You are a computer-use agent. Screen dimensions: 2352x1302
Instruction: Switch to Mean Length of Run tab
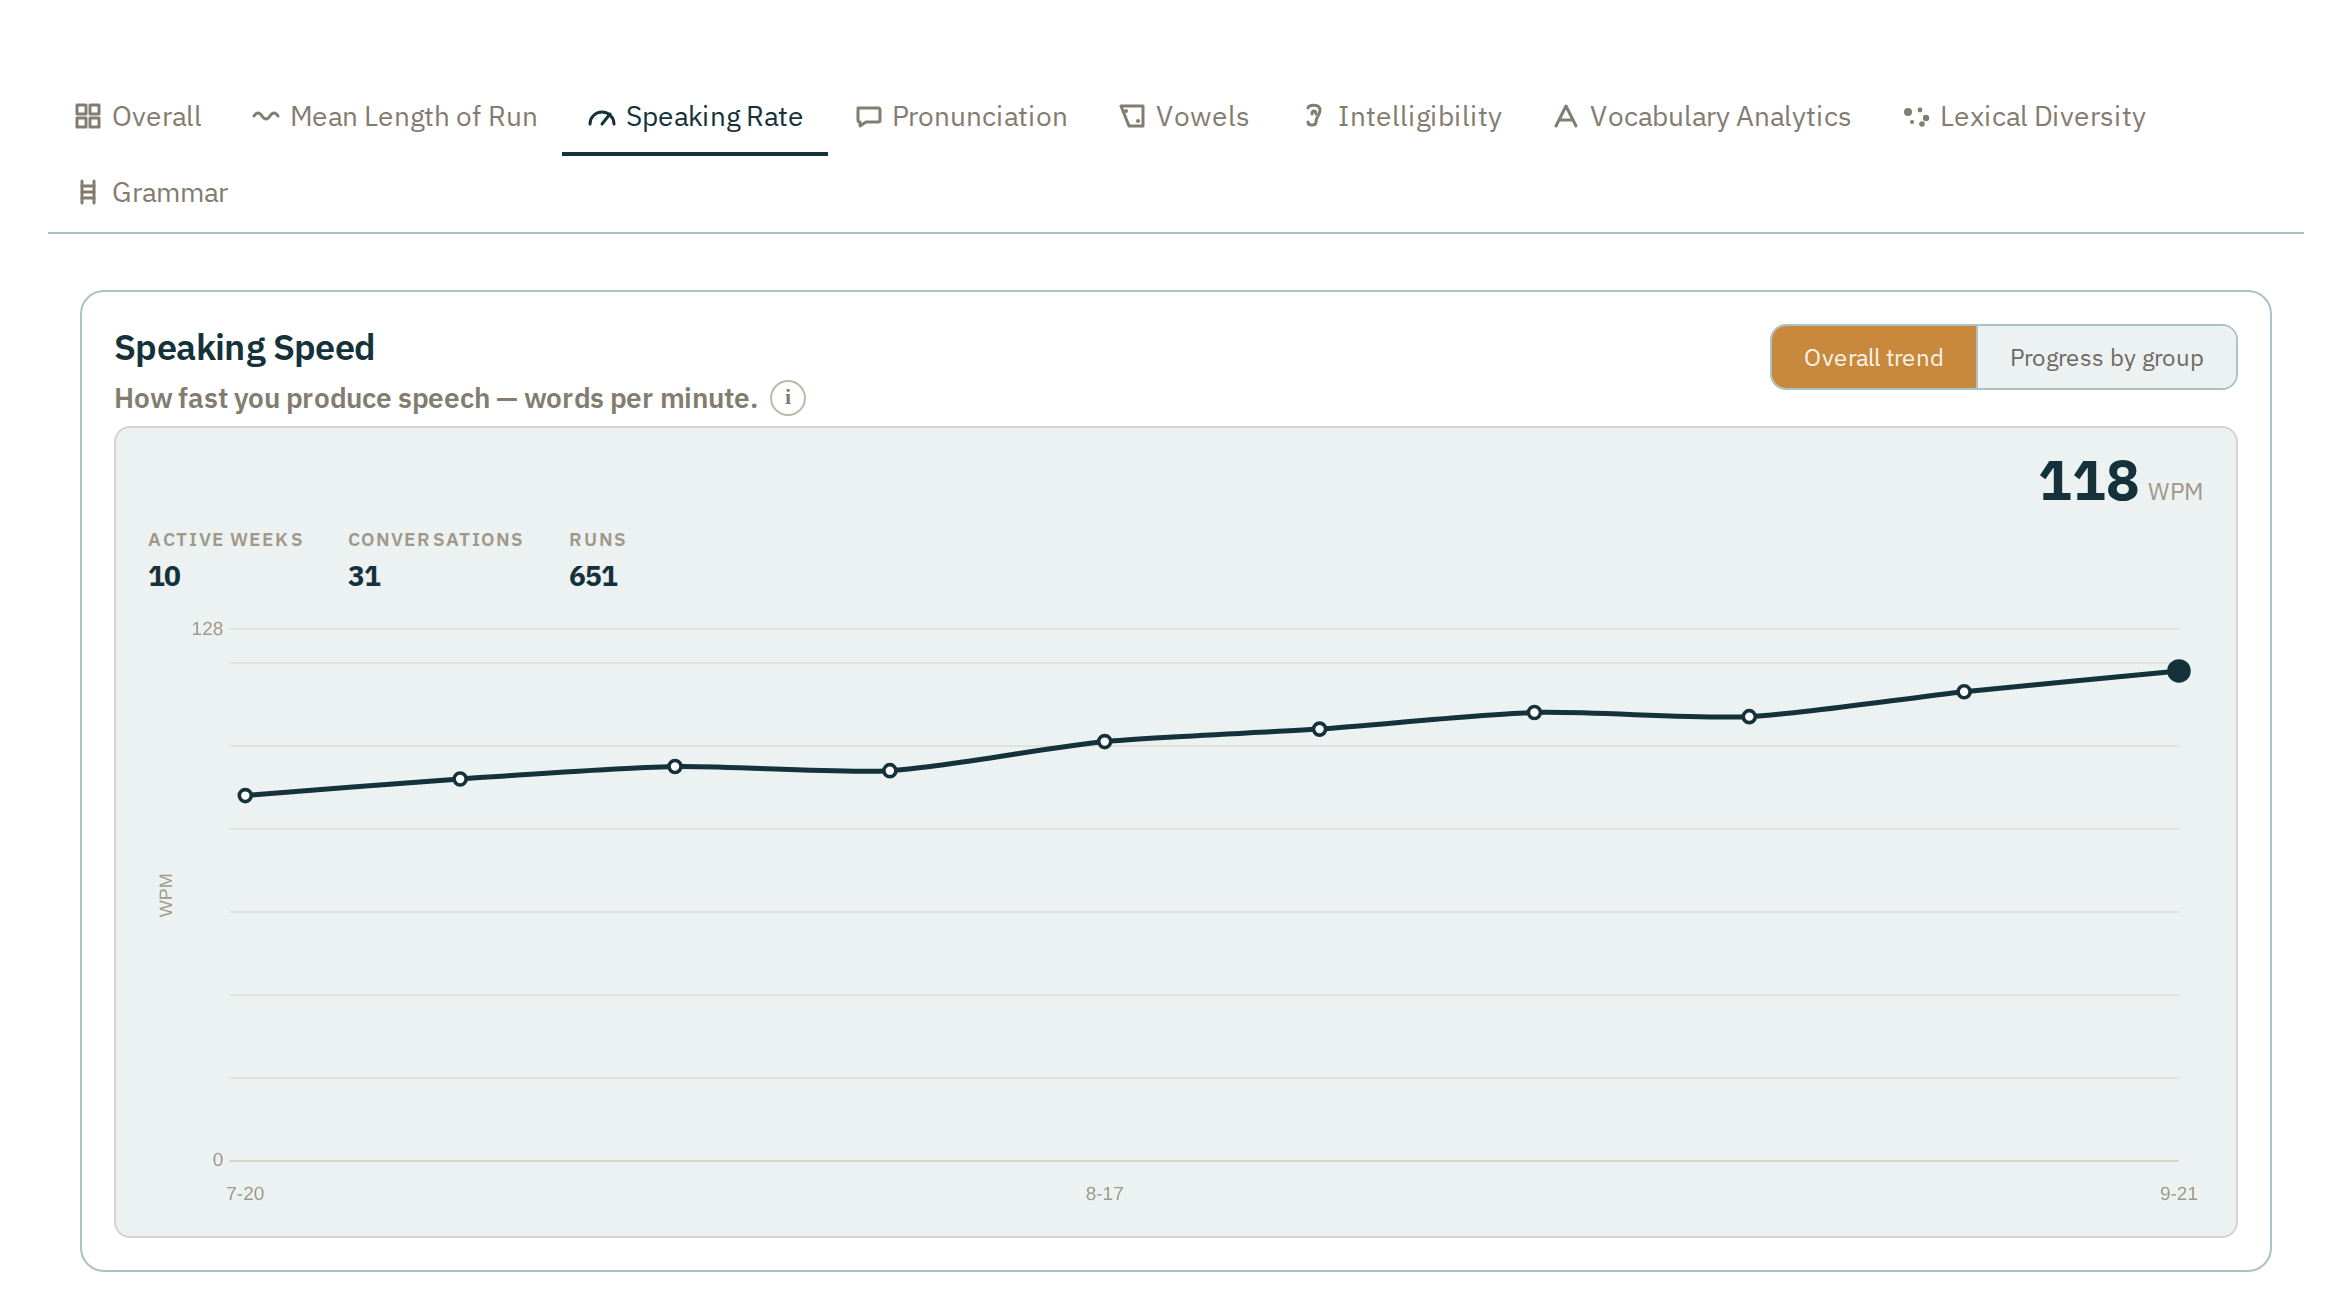(395, 116)
